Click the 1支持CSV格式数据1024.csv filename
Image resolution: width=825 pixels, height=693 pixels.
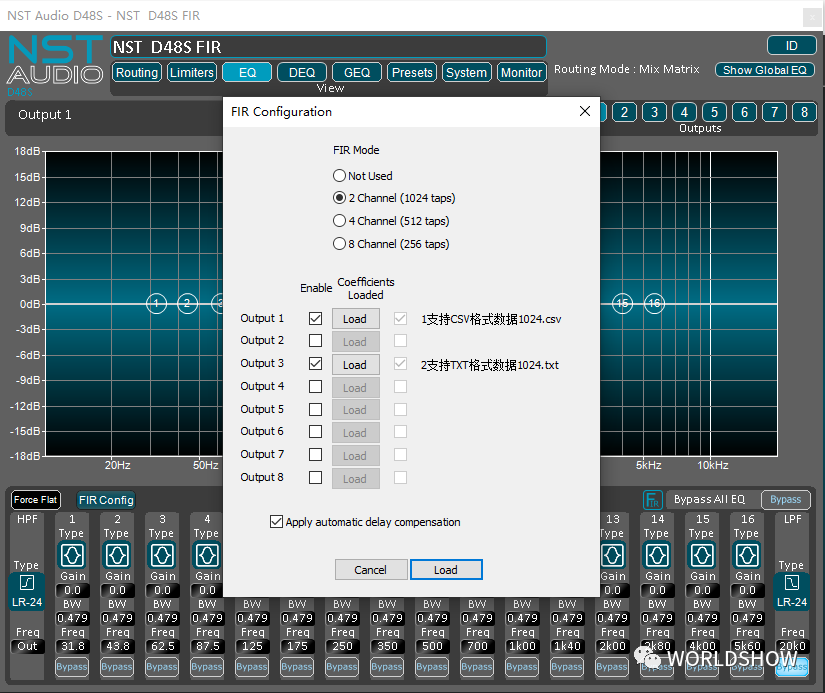(491, 319)
